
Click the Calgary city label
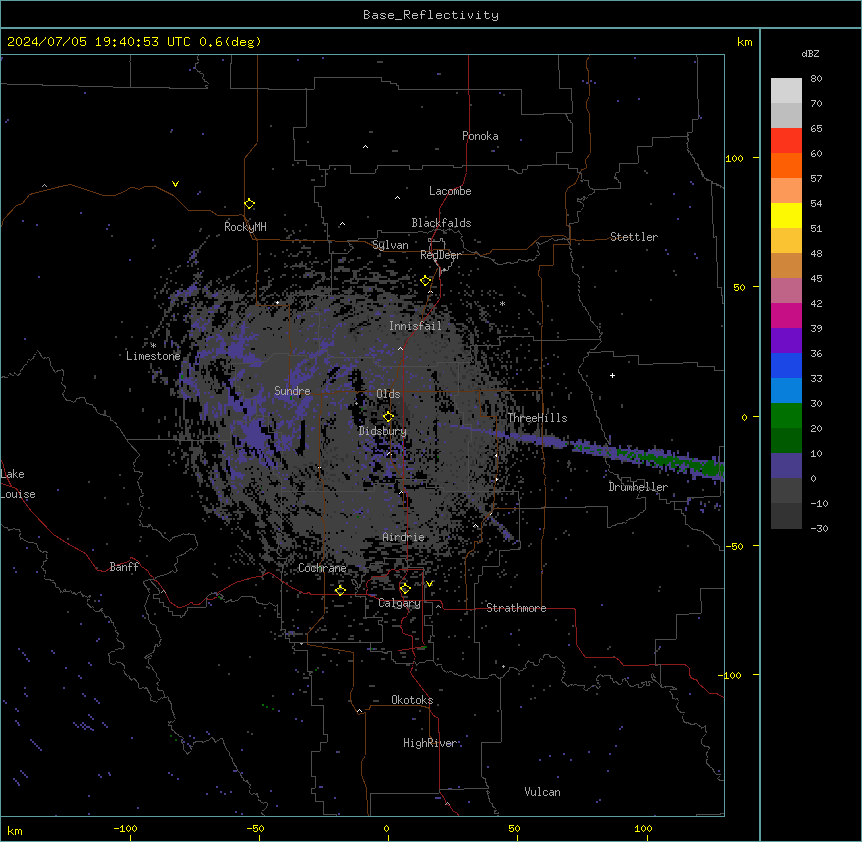(399, 603)
